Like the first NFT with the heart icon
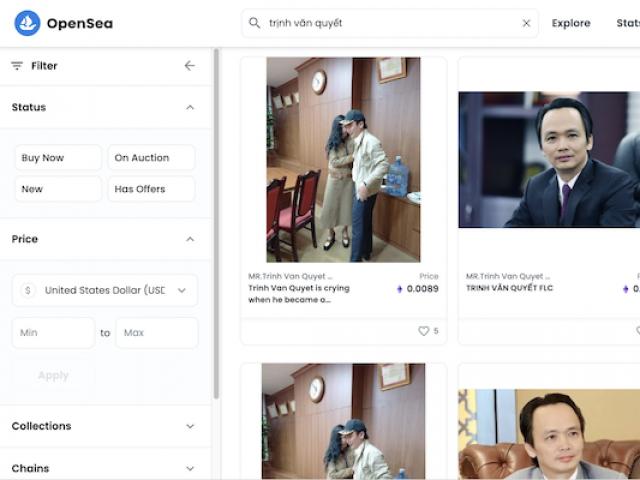Screen dimensions: 640x480 click(x=423, y=331)
